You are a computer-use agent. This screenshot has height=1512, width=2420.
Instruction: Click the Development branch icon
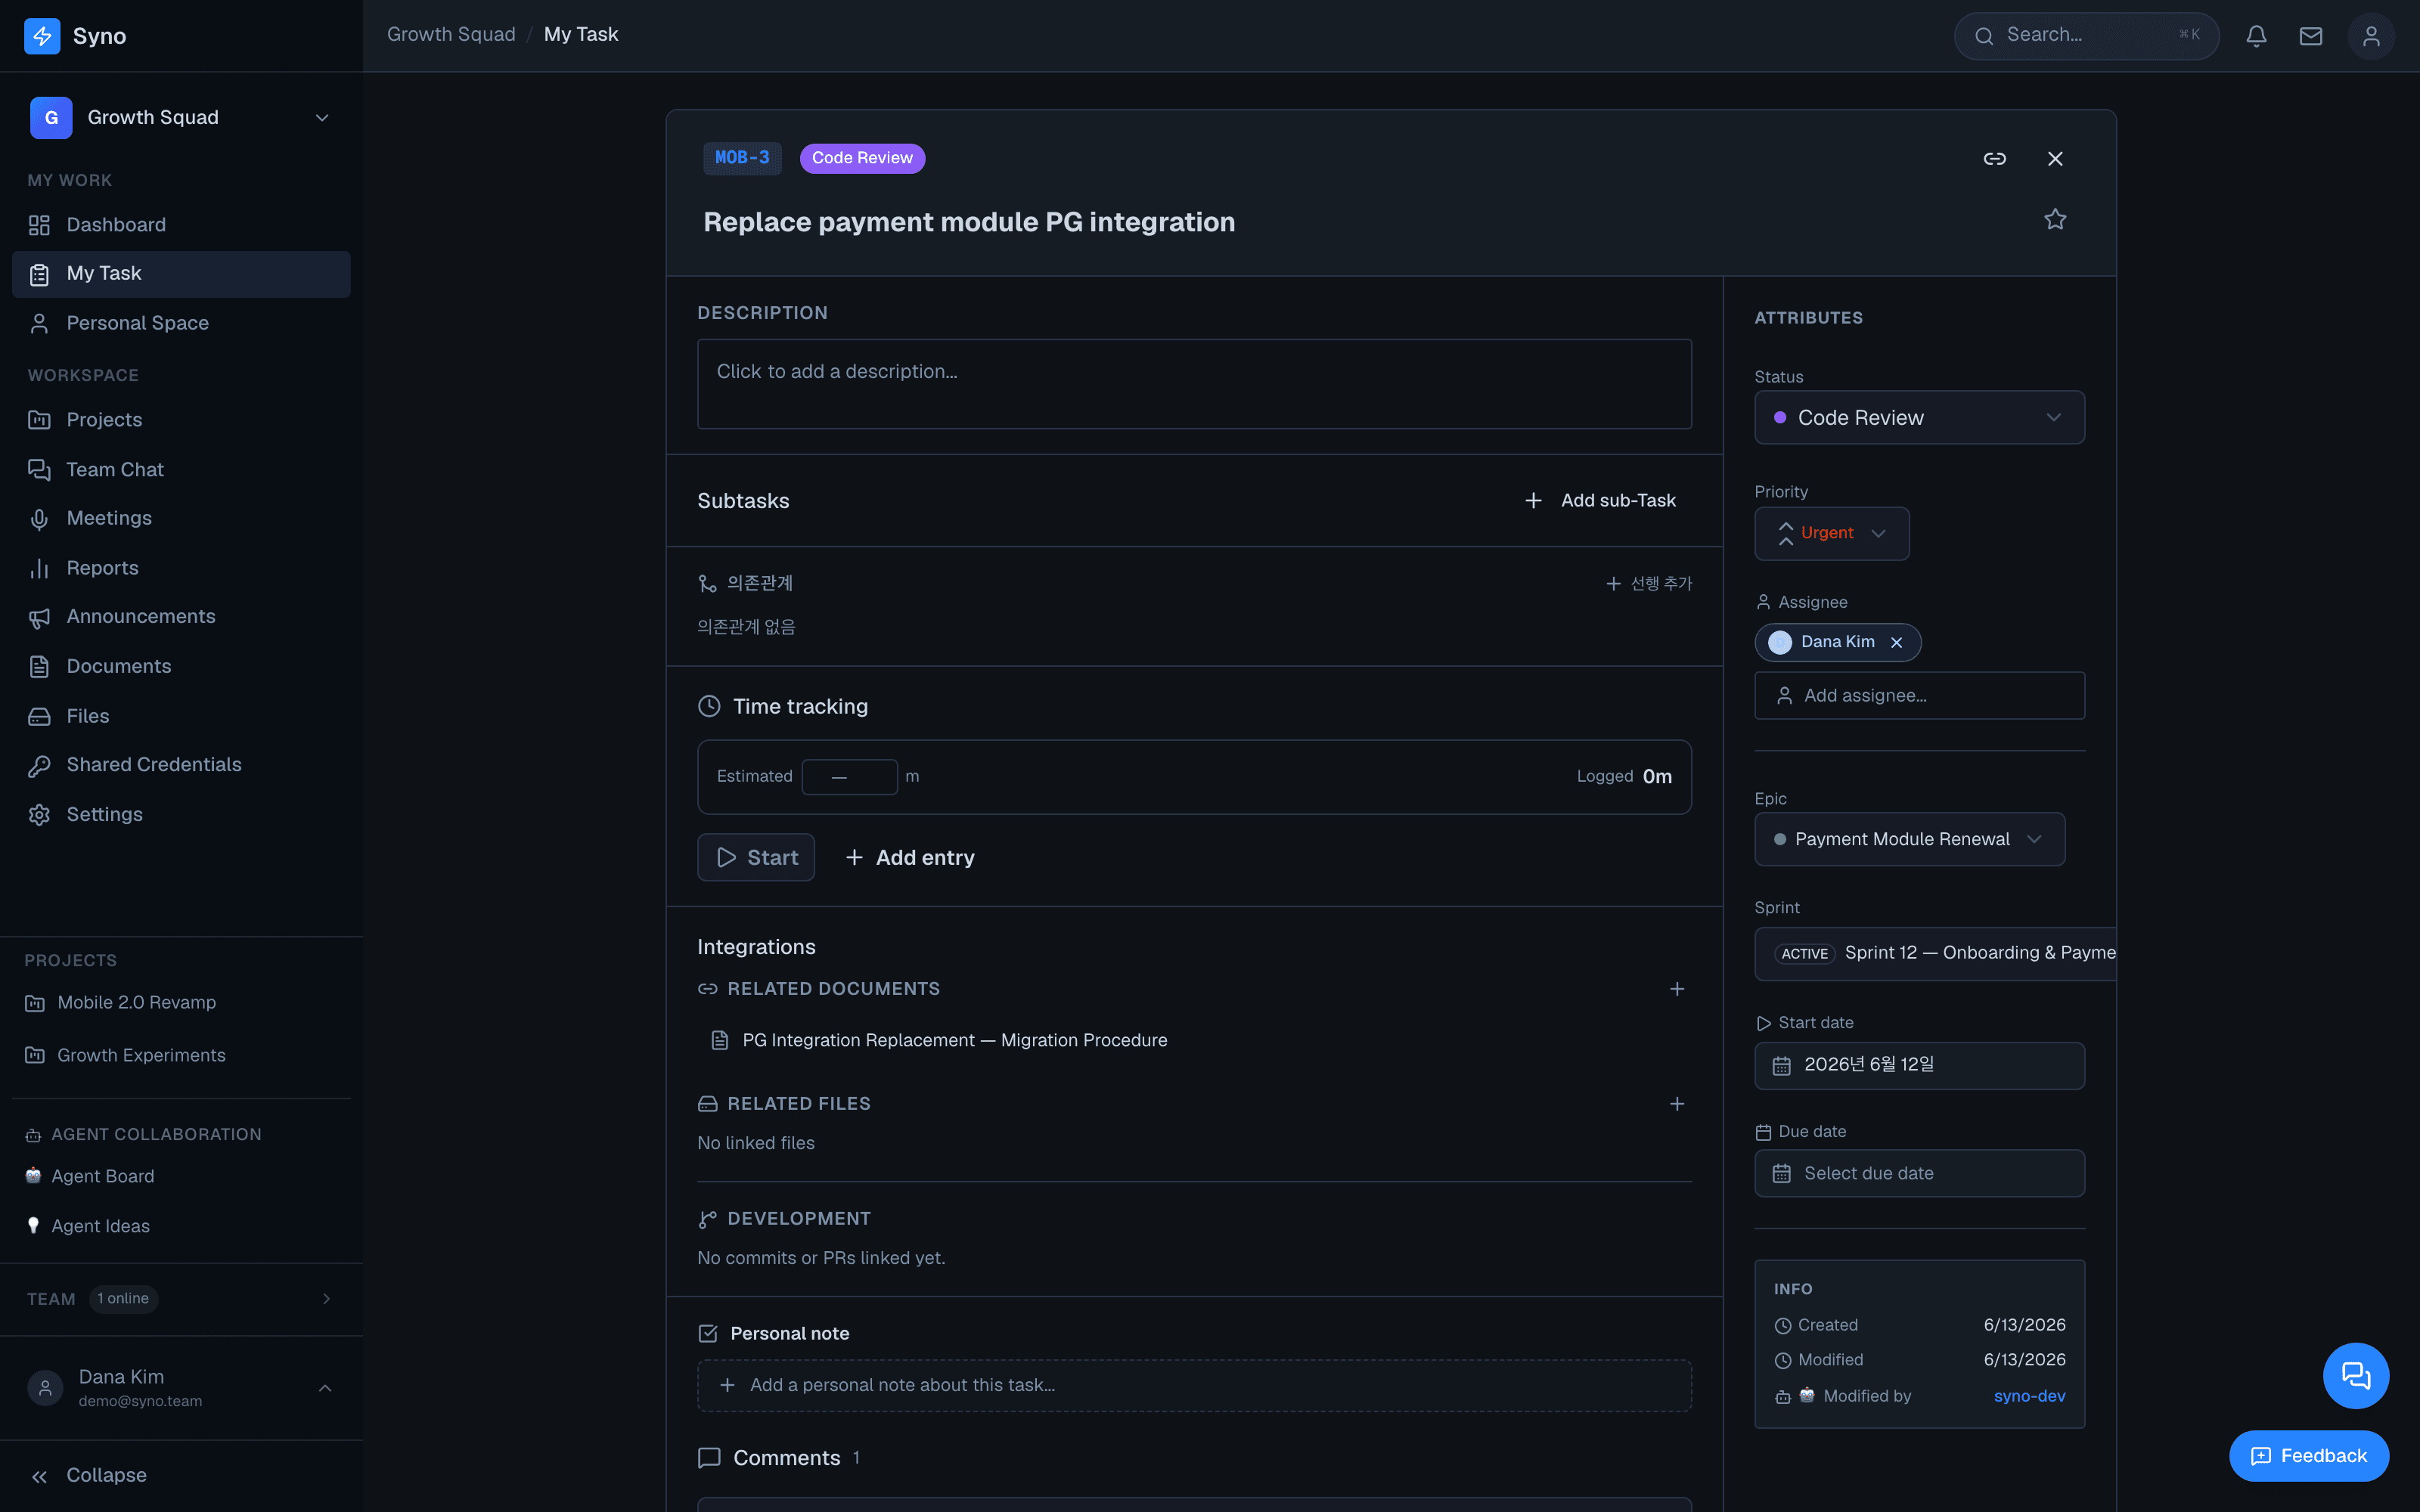point(707,1219)
